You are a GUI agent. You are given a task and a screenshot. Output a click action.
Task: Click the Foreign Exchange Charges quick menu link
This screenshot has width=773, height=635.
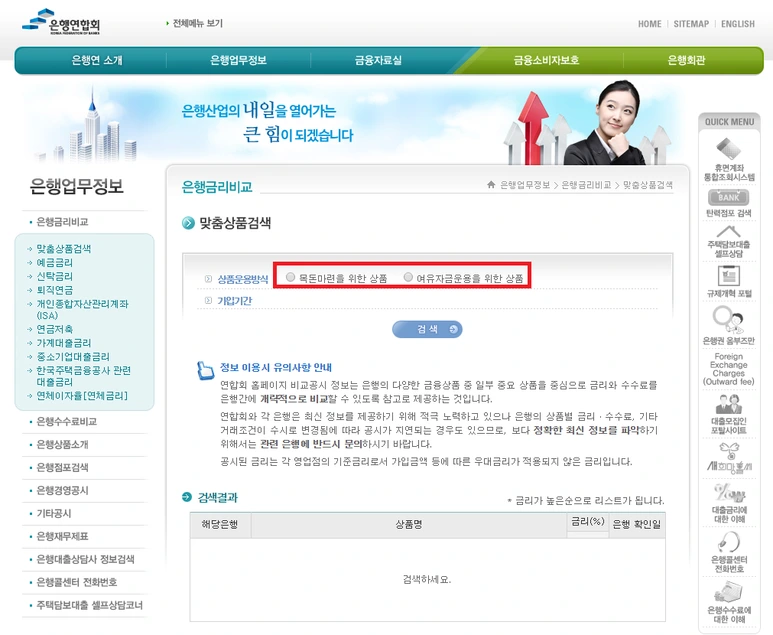click(x=729, y=369)
